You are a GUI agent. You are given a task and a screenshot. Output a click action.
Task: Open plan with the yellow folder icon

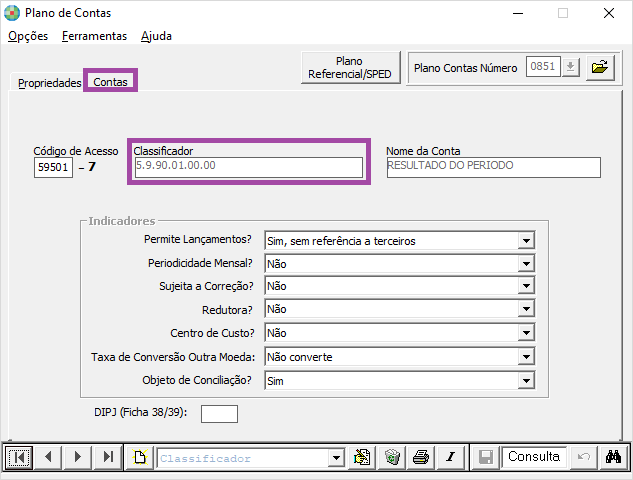[x=600, y=67]
